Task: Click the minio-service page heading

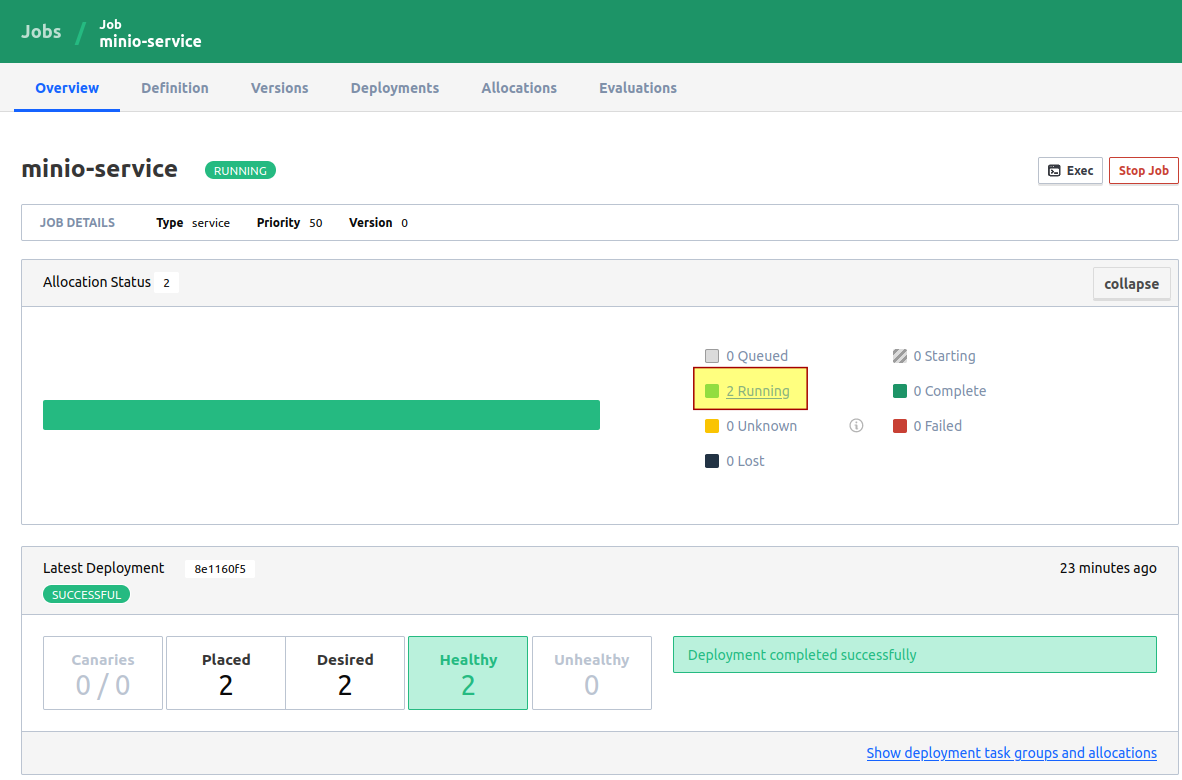Action: tap(100, 169)
